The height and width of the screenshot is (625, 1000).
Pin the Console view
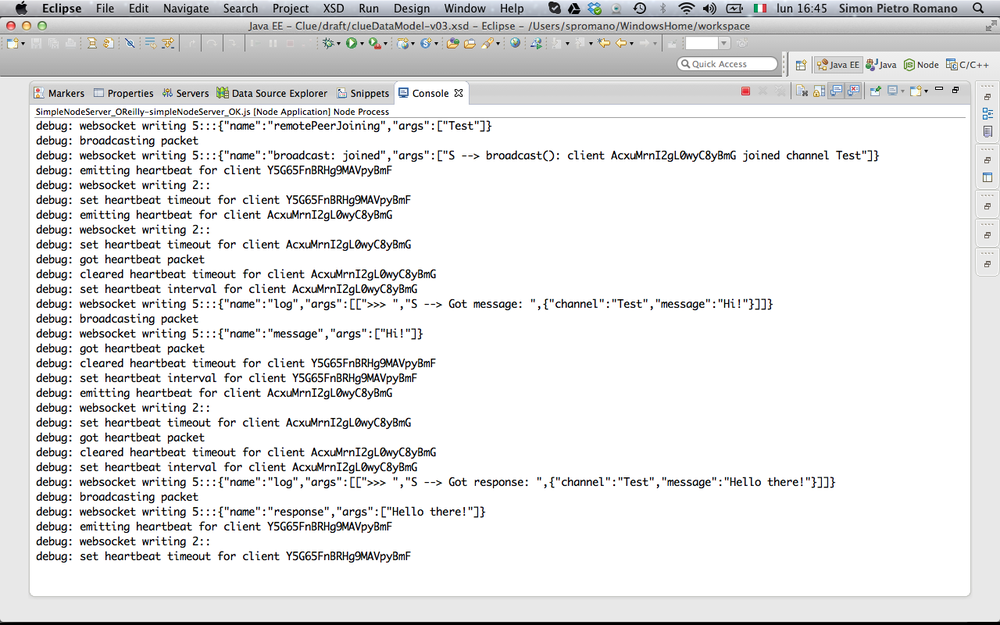[876, 90]
